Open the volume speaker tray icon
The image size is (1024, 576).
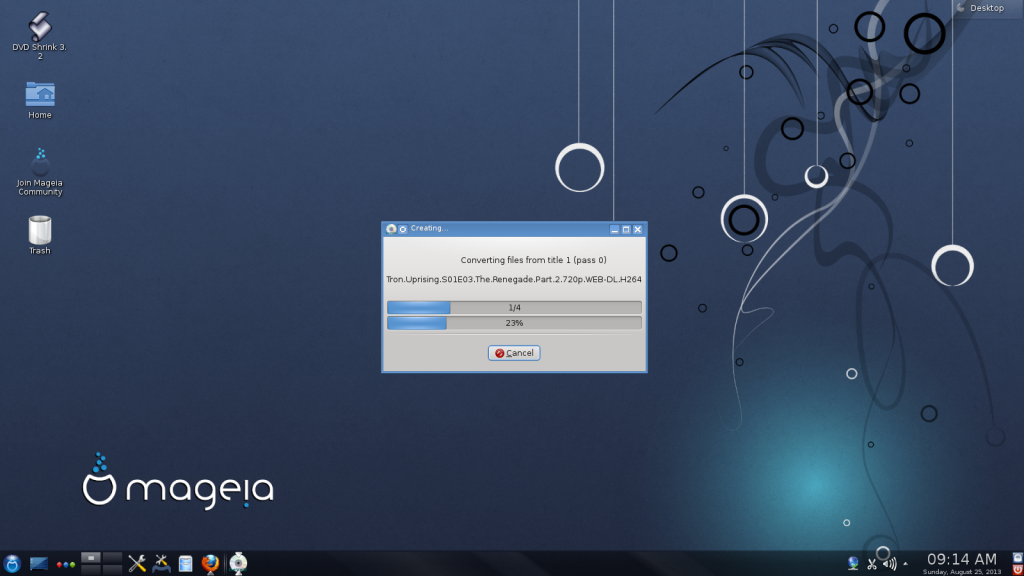pyautogui.click(x=889, y=564)
